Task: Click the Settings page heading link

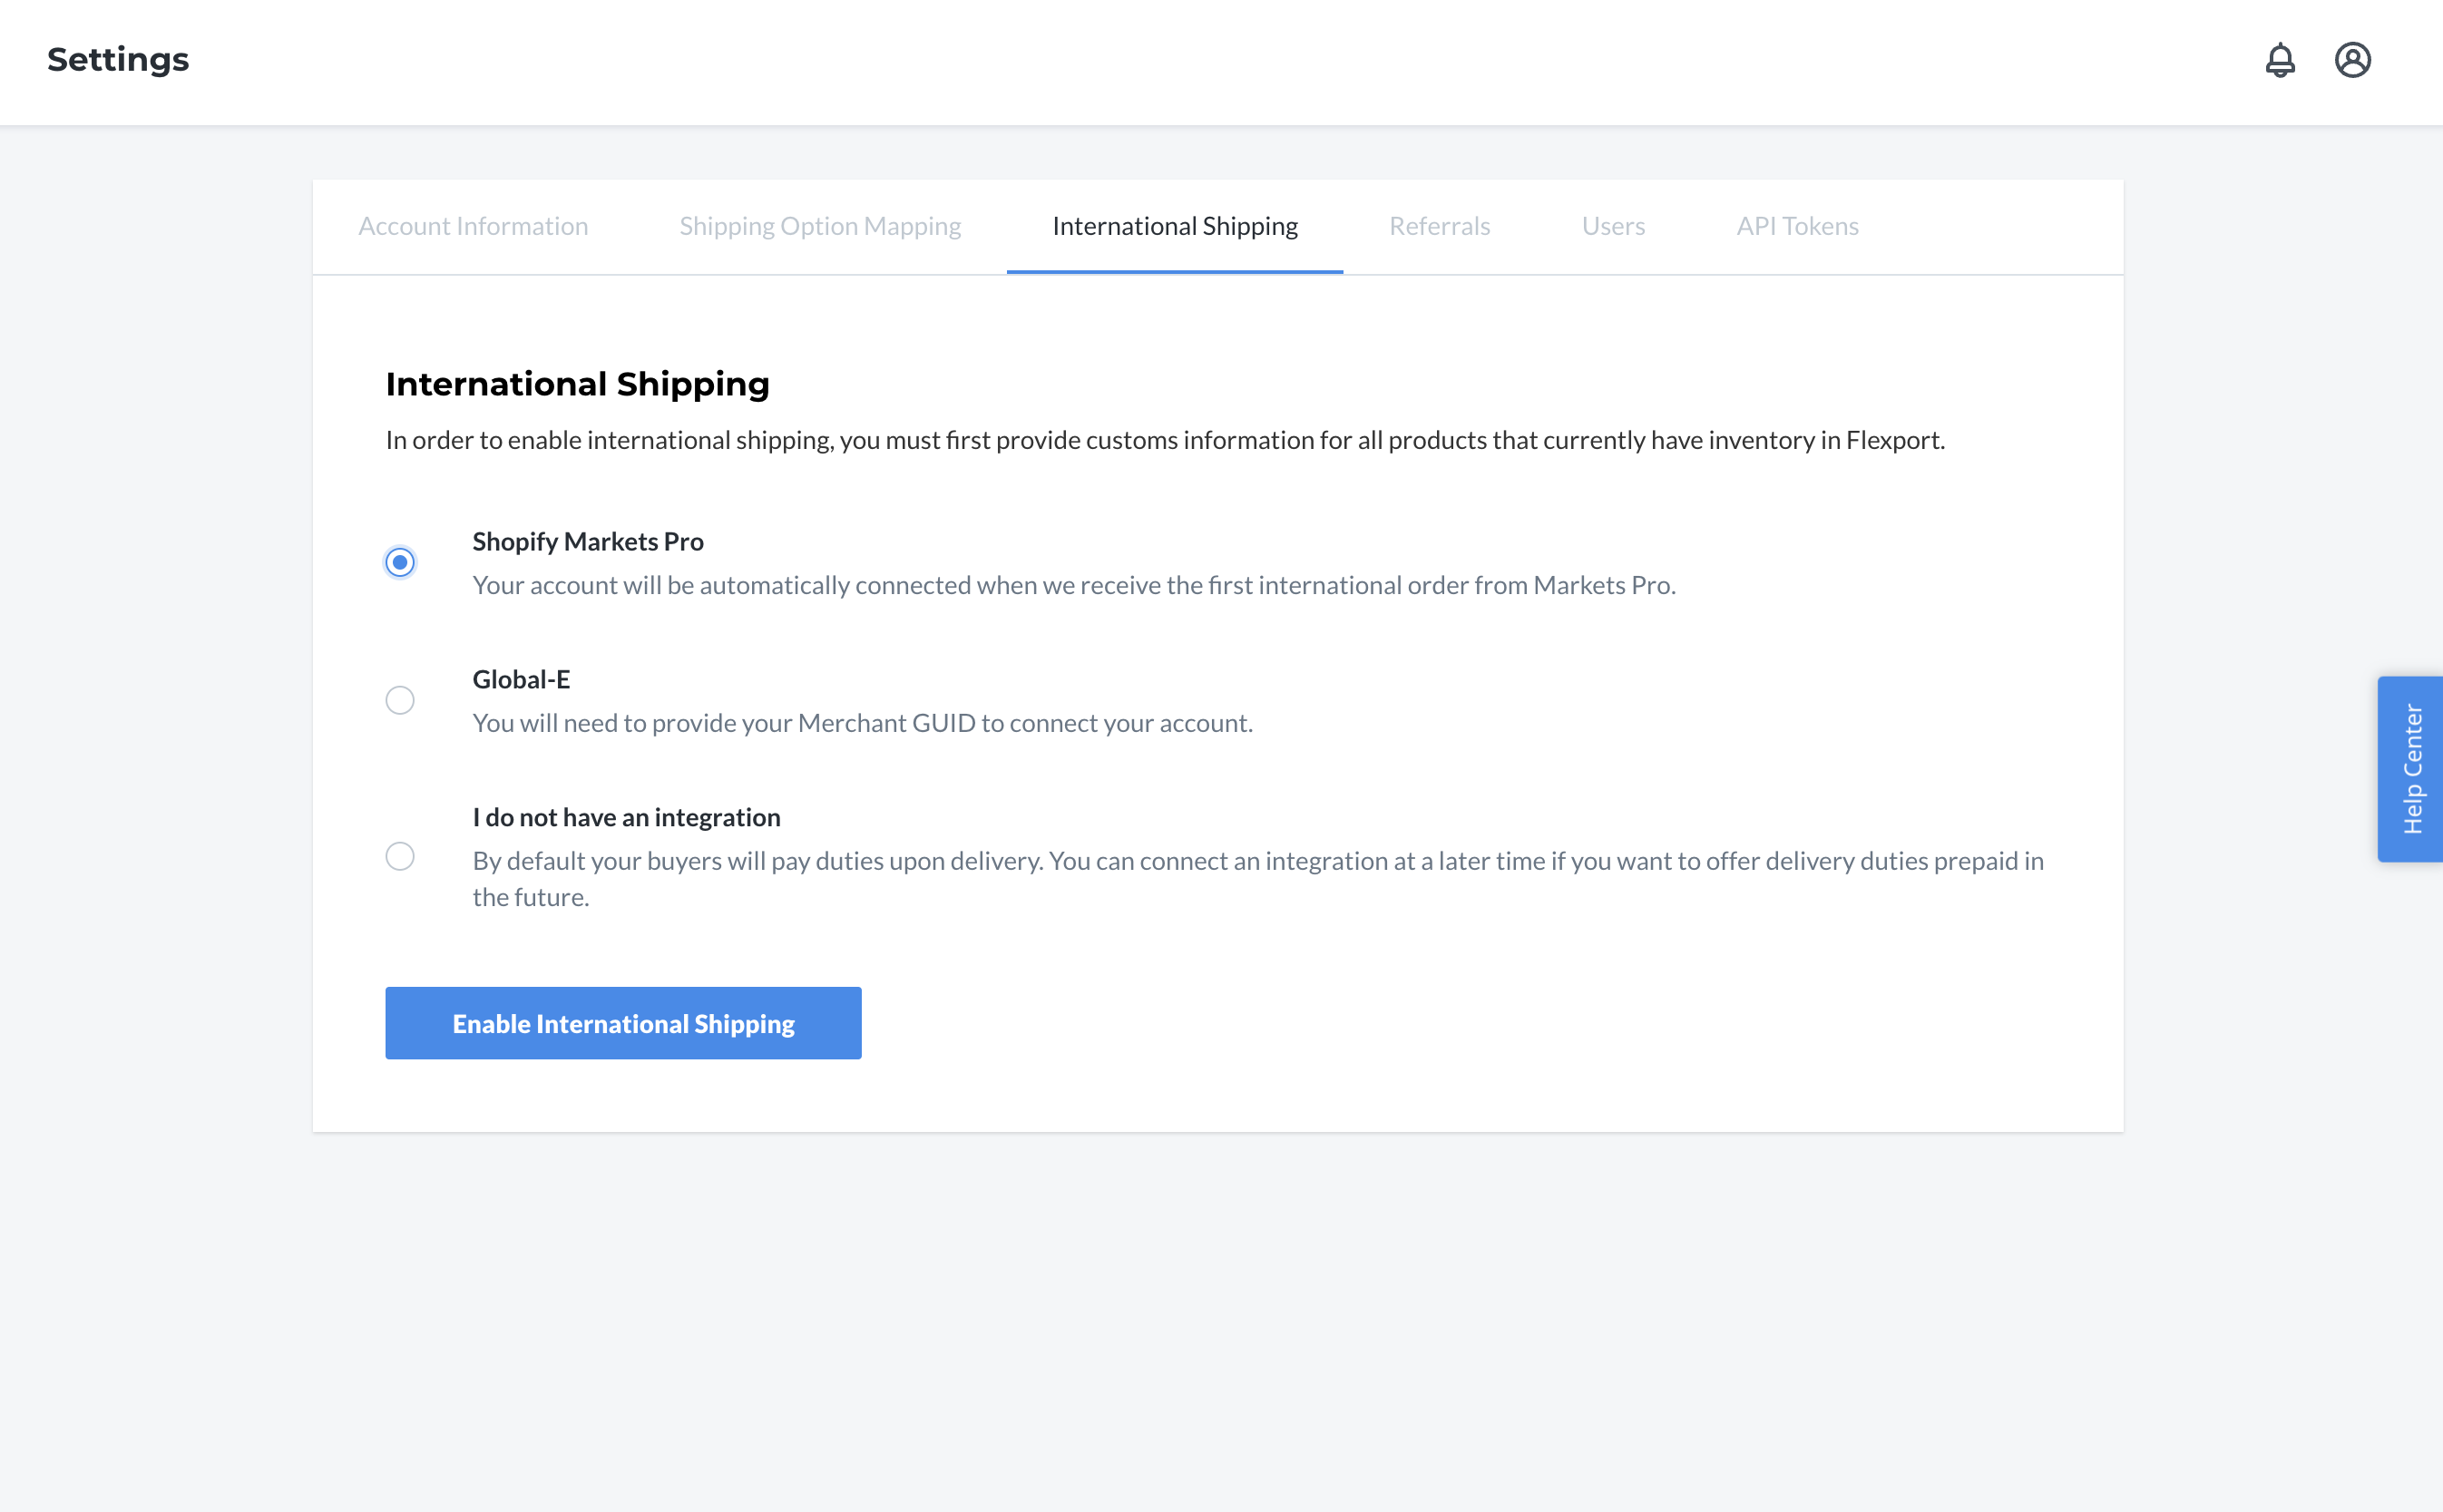Action: pos(119,57)
